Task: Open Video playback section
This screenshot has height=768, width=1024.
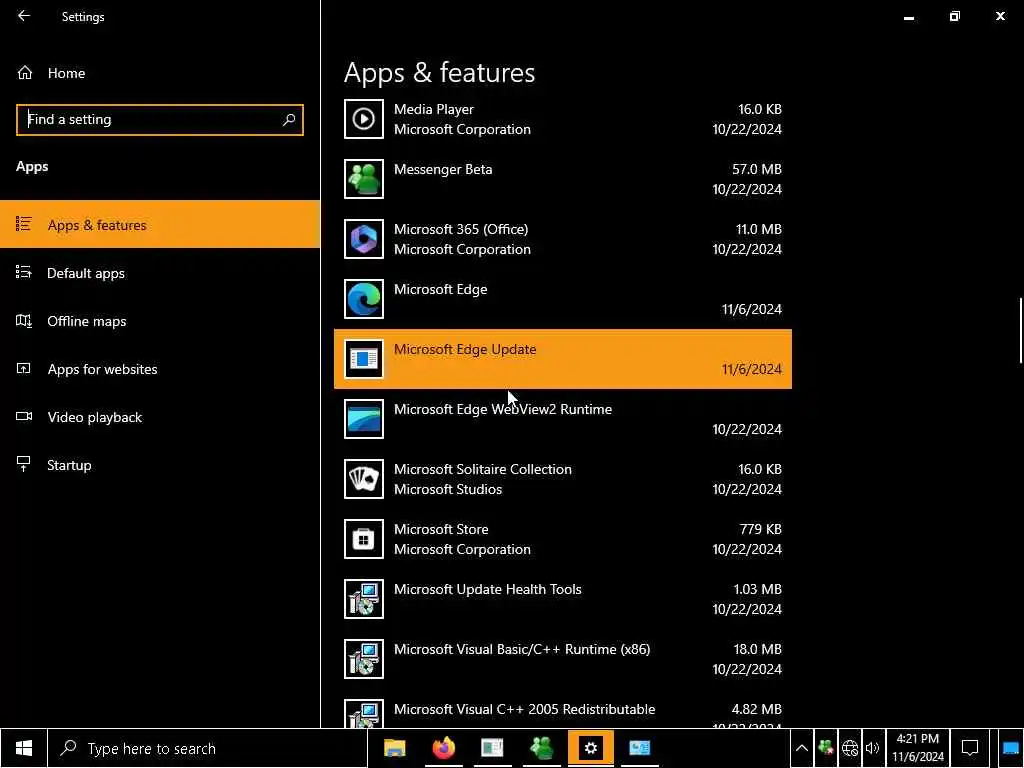Action: tap(160, 417)
